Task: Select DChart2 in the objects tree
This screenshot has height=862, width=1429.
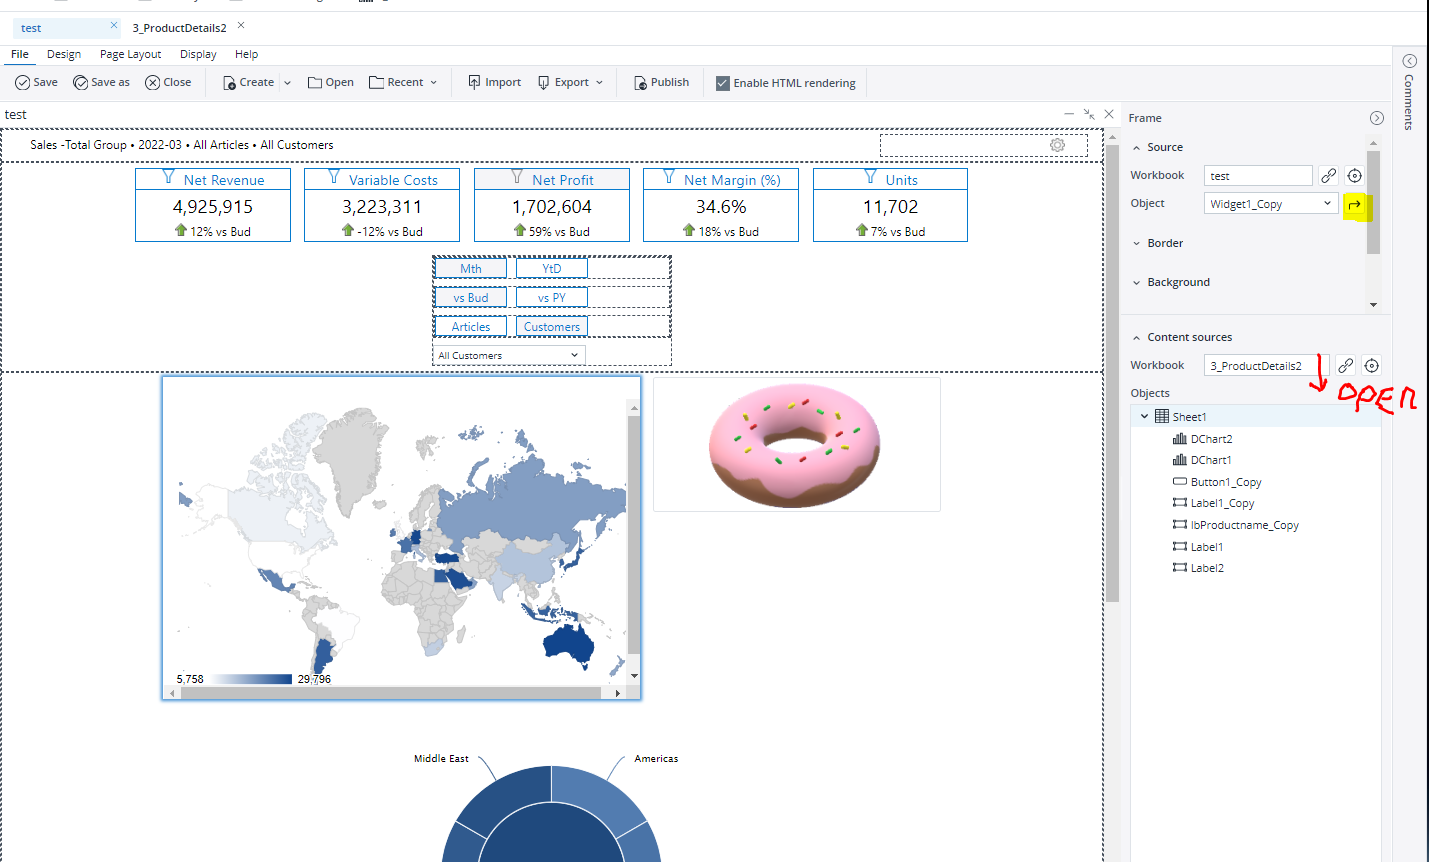Action: coord(1211,439)
